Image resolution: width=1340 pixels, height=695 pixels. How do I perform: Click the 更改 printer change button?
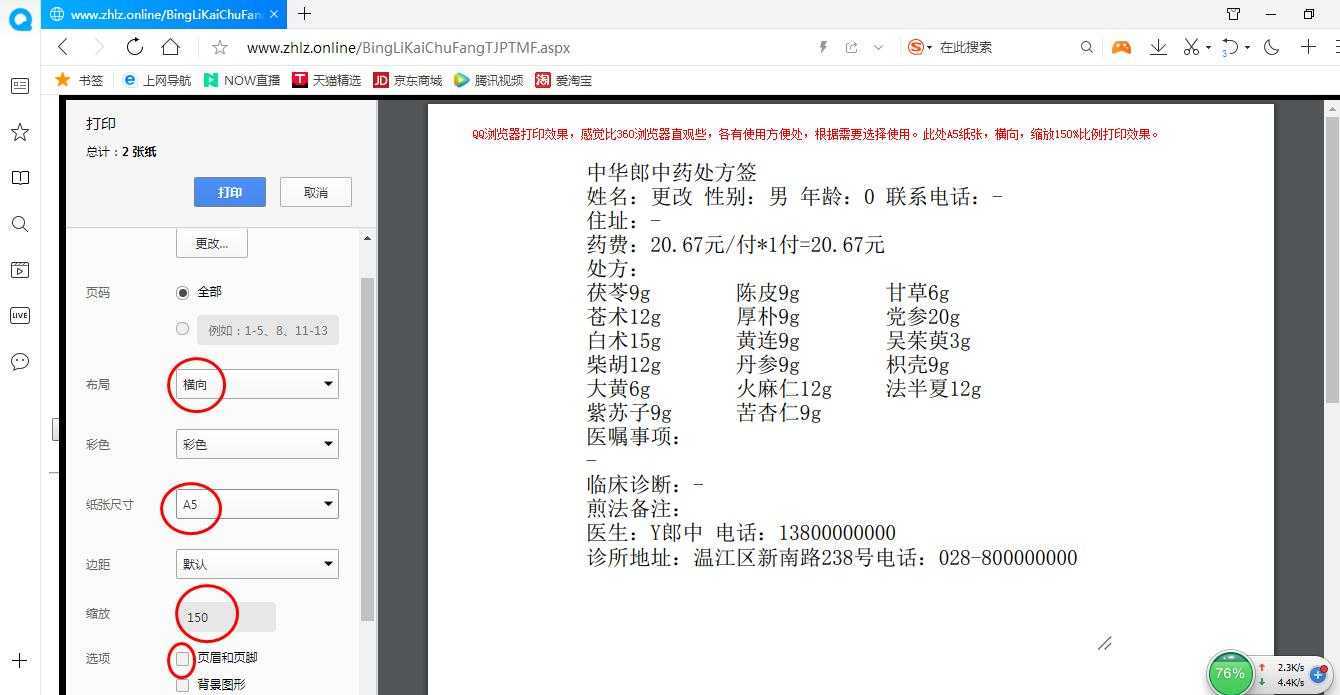pyautogui.click(x=211, y=242)
